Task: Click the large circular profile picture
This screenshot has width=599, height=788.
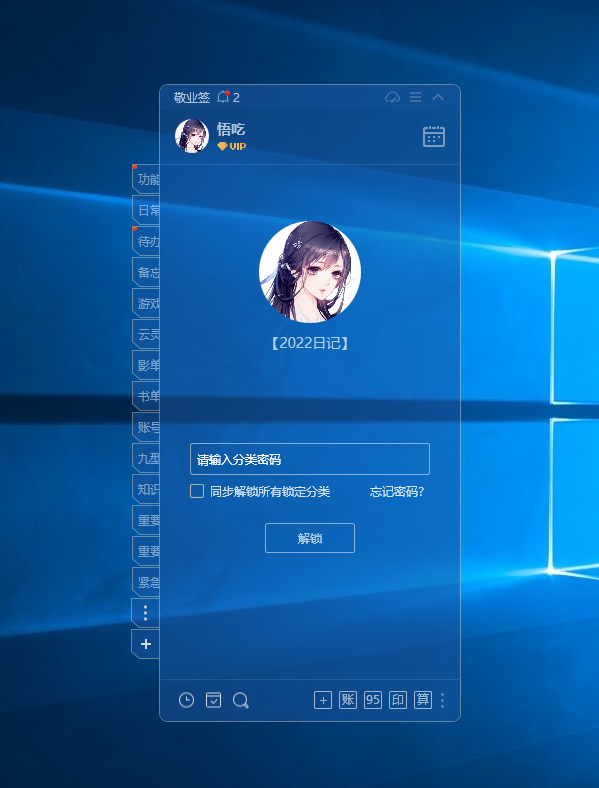Action: tap(310, 272)
